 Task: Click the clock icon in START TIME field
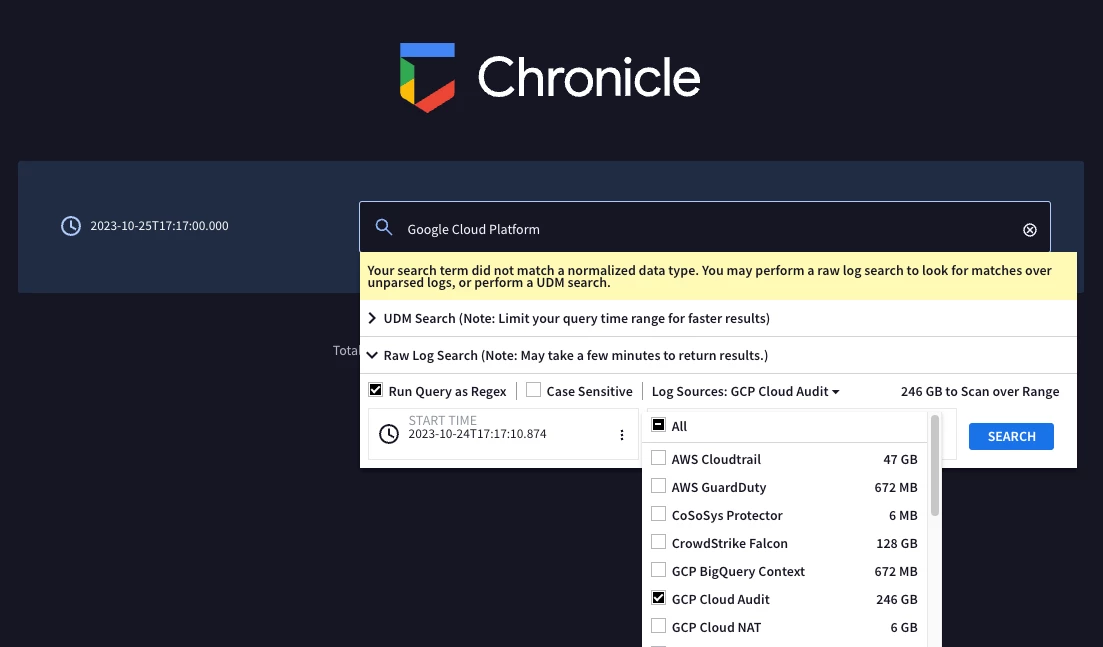click(x=389, y=434)
